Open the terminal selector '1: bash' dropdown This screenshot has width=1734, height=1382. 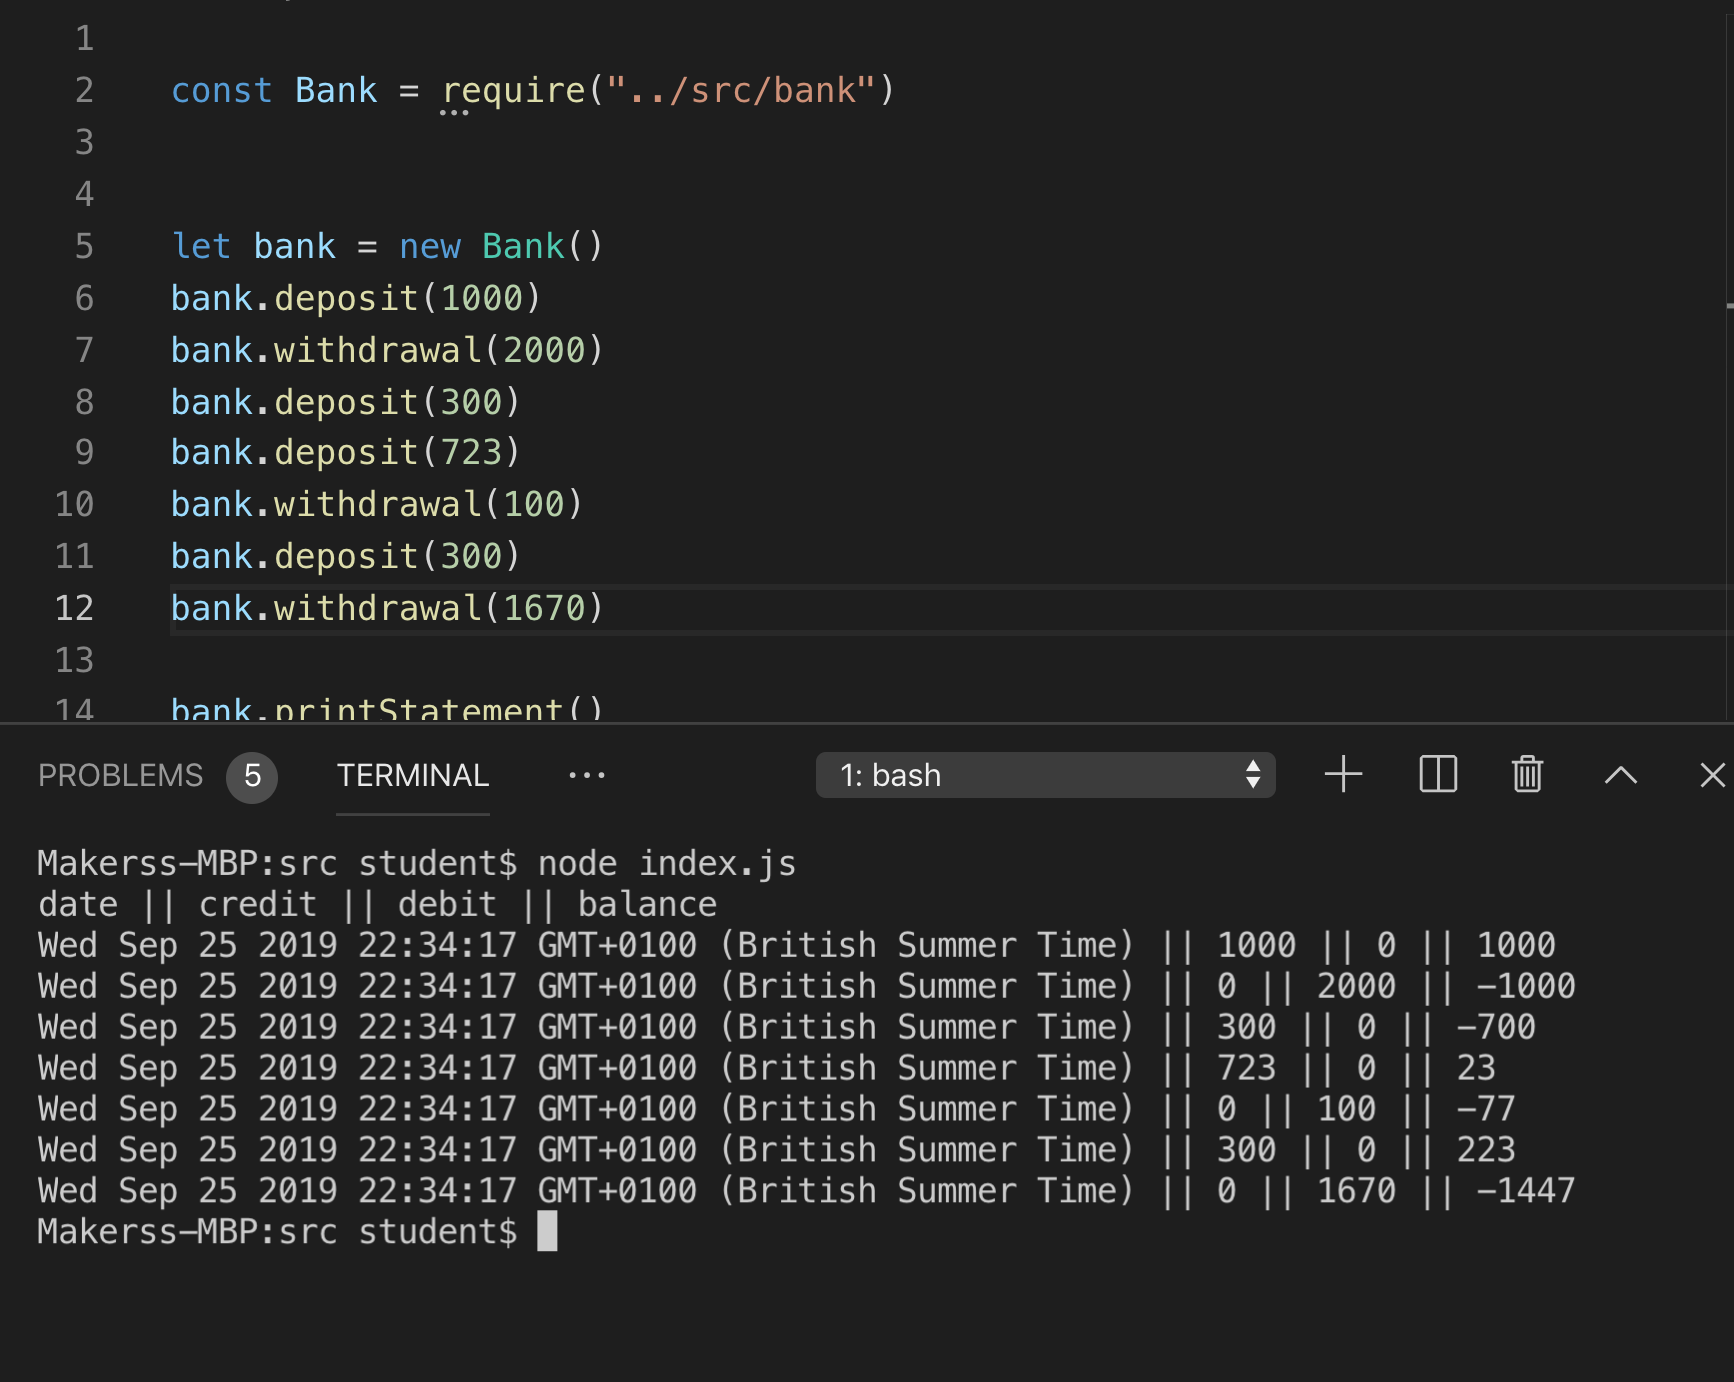coord(1045,775)
